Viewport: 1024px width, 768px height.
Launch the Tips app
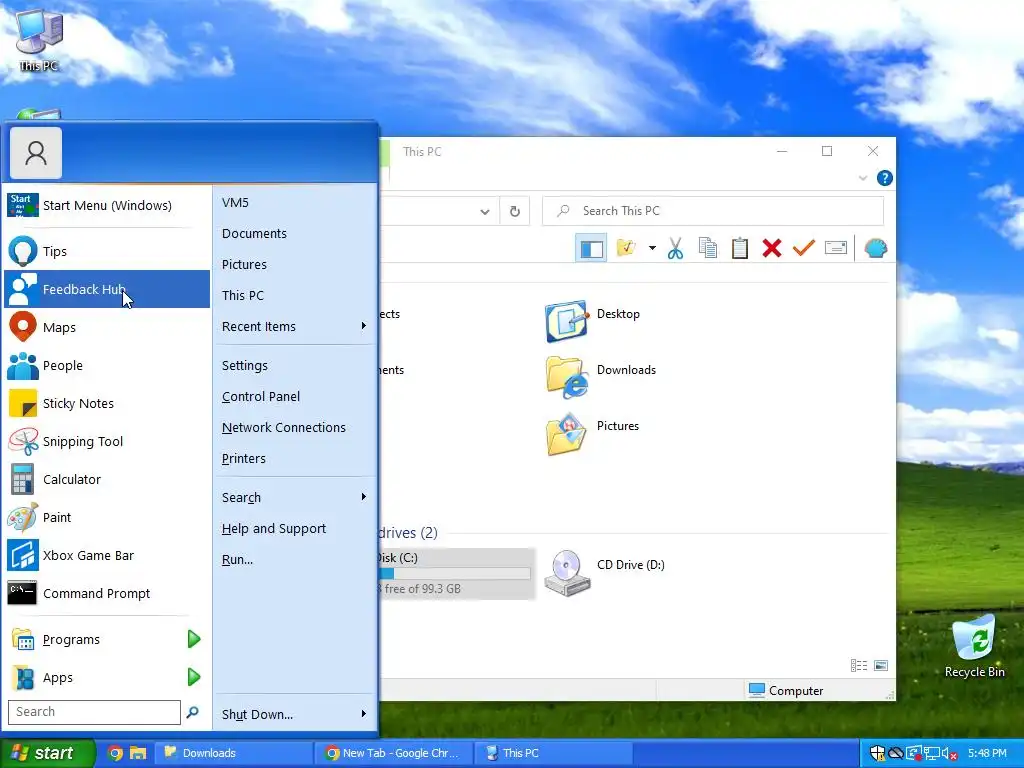tap(107, 251)
